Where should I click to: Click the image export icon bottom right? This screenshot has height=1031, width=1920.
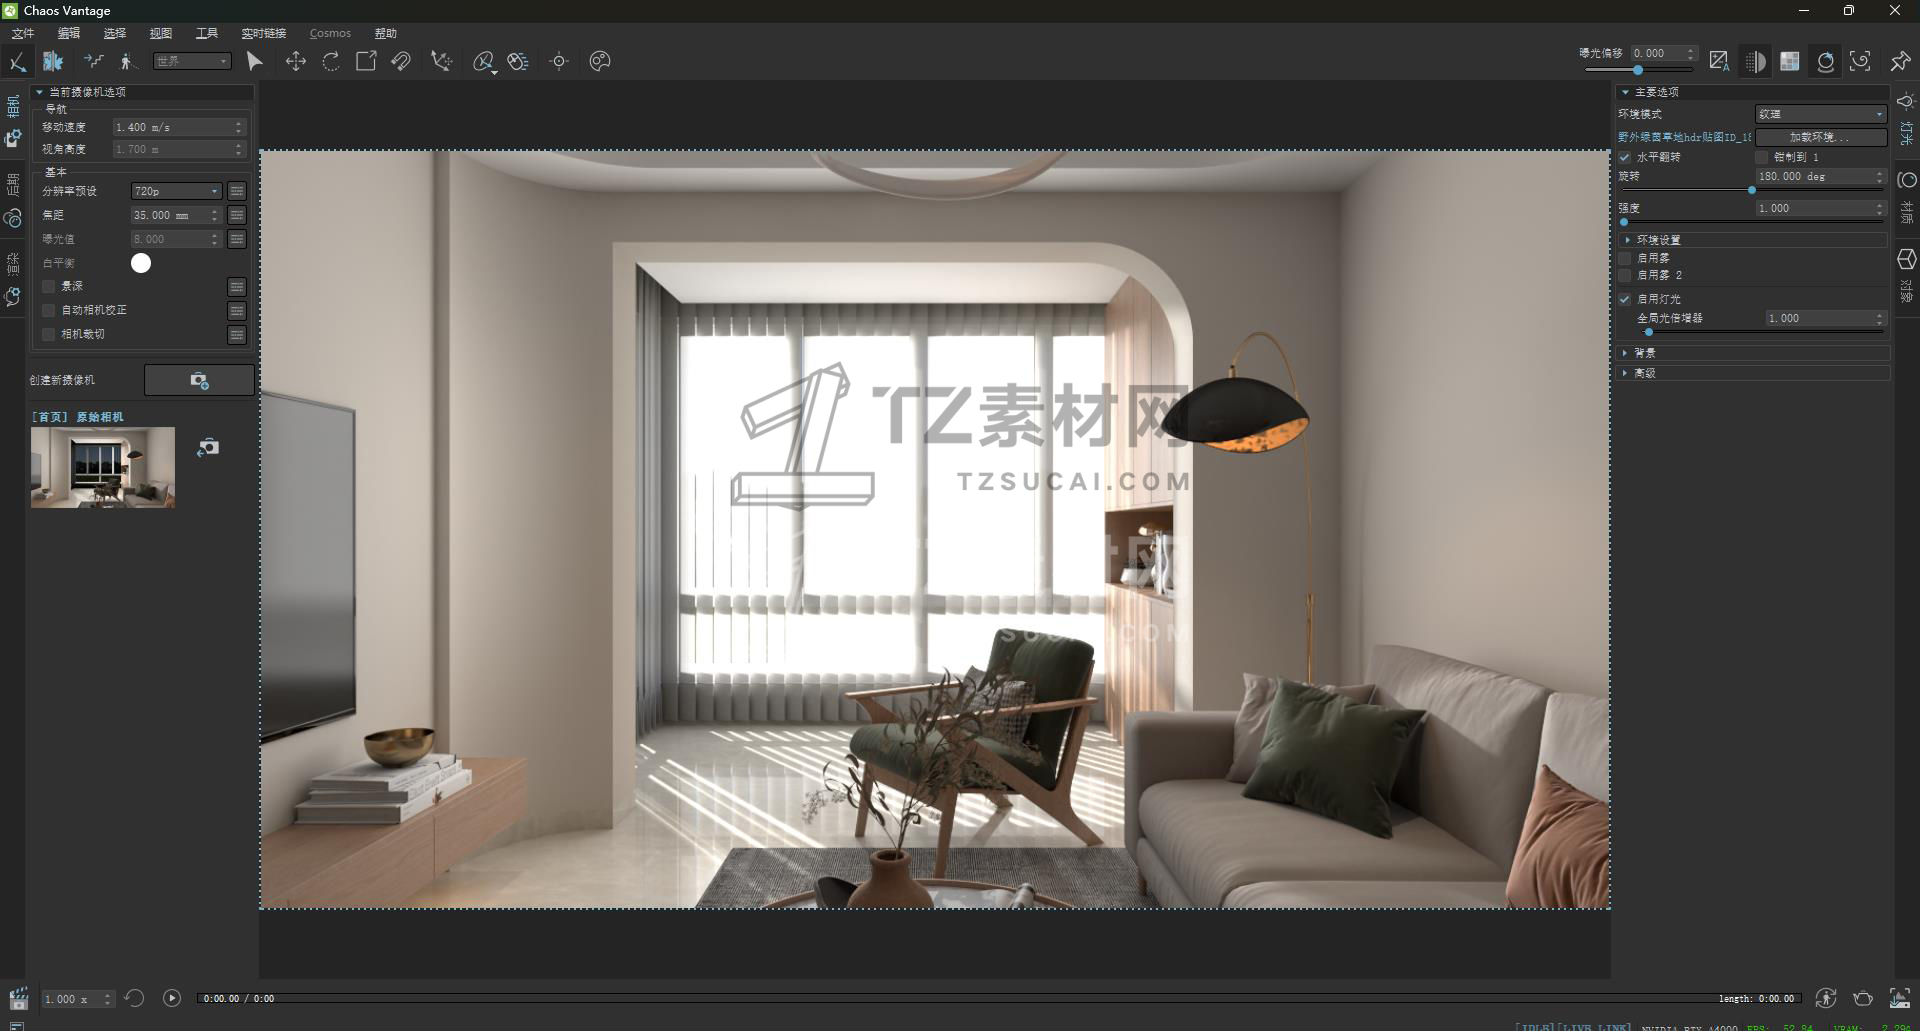click(x=1900, y=998)
